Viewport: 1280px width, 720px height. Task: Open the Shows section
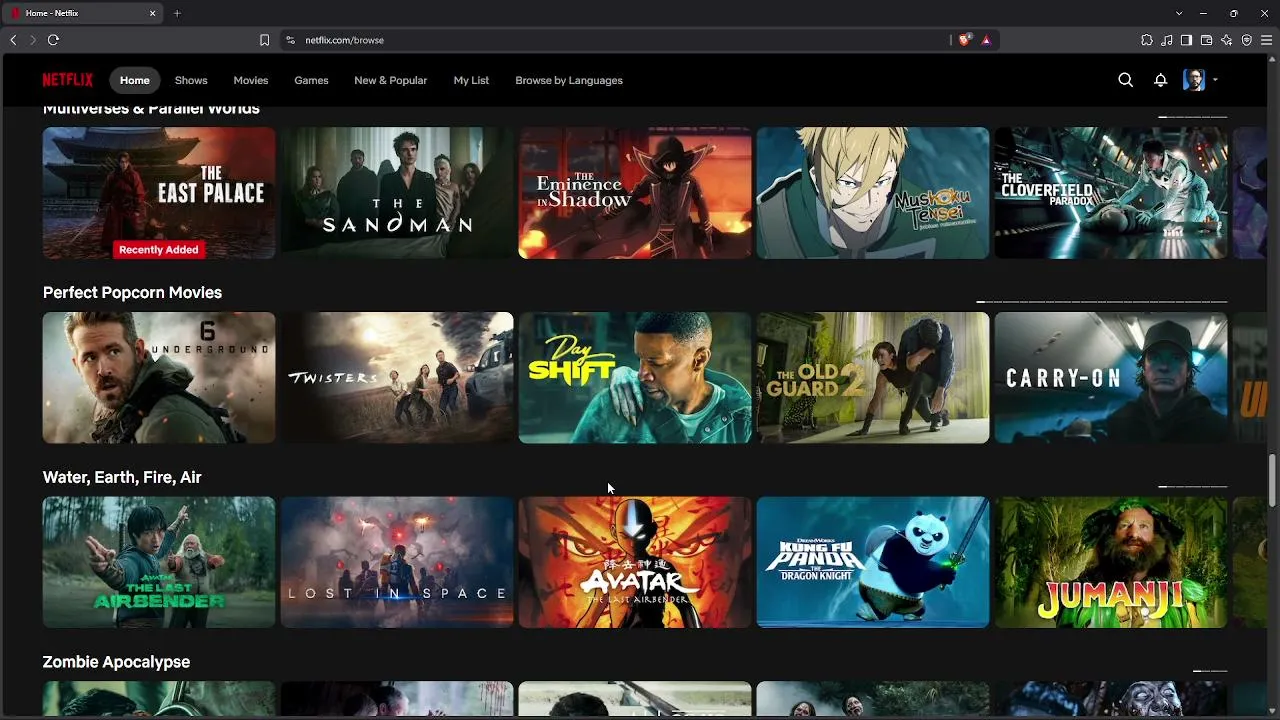coord(191,80)
